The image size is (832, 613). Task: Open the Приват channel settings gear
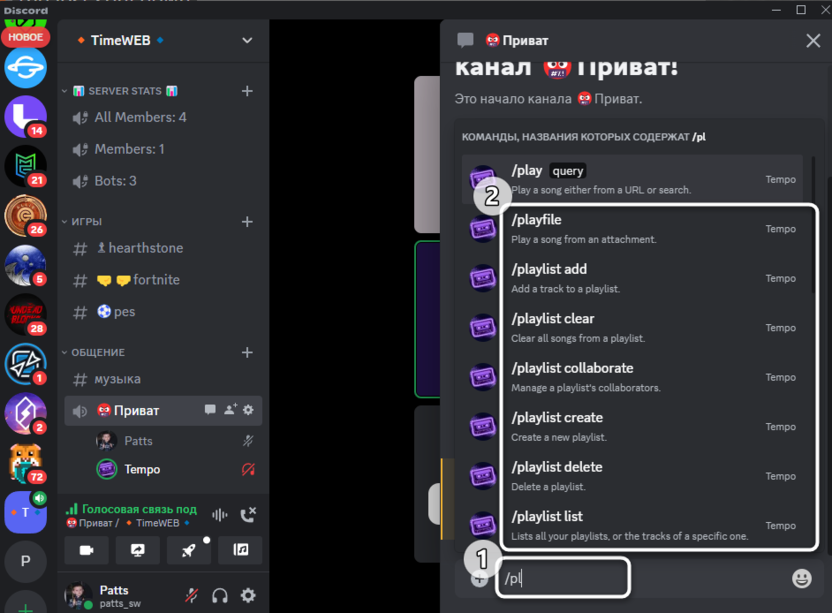click(248, 410)
